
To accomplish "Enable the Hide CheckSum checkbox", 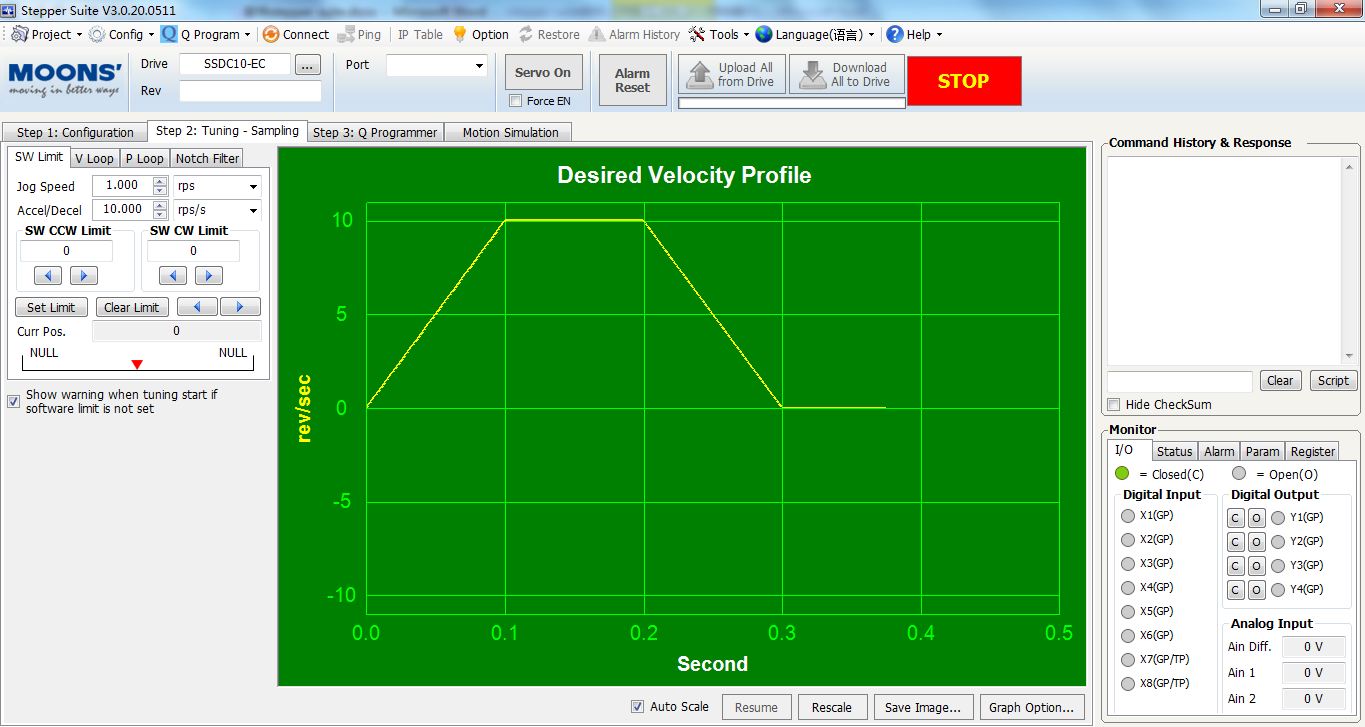I will point(1114,405).
